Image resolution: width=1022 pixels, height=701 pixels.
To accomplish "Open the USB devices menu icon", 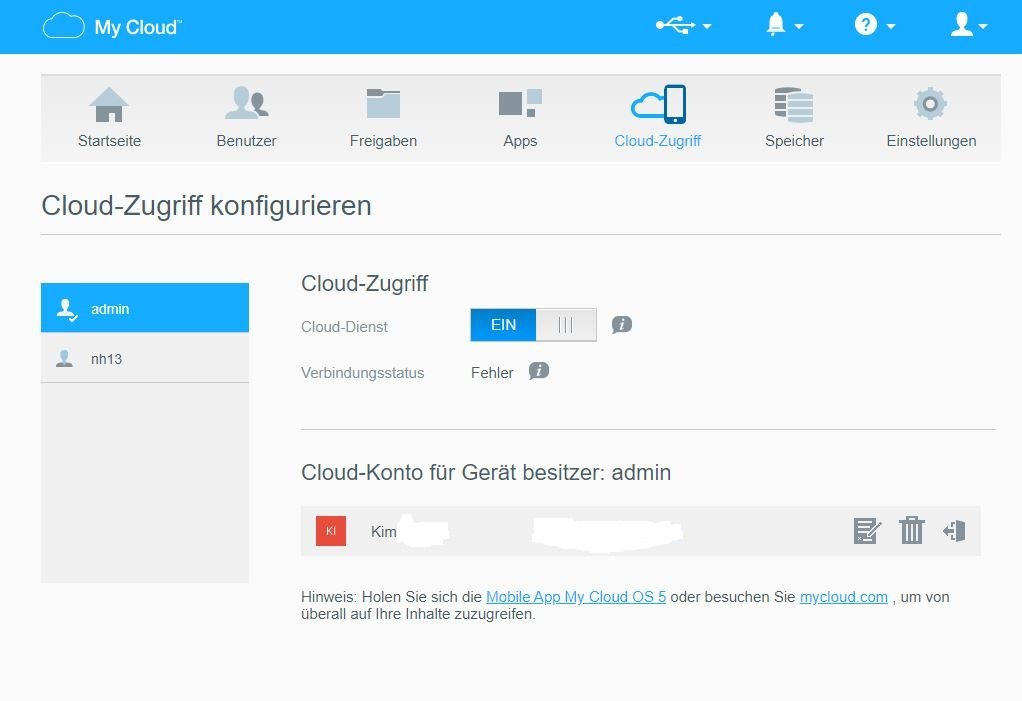I will (x=675, y=25).
